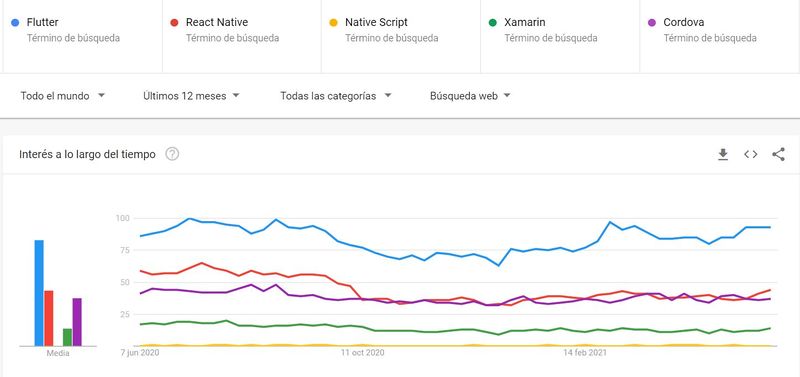This screenshot has height=377, width=800.
Task: Download the interest over time chart data
Action: (723, 154)
